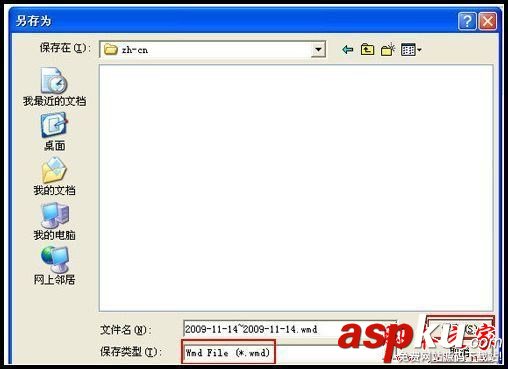508x369 pixels.
Task: Open My Documents (我的文档) folder
Action: coord(54,176)
